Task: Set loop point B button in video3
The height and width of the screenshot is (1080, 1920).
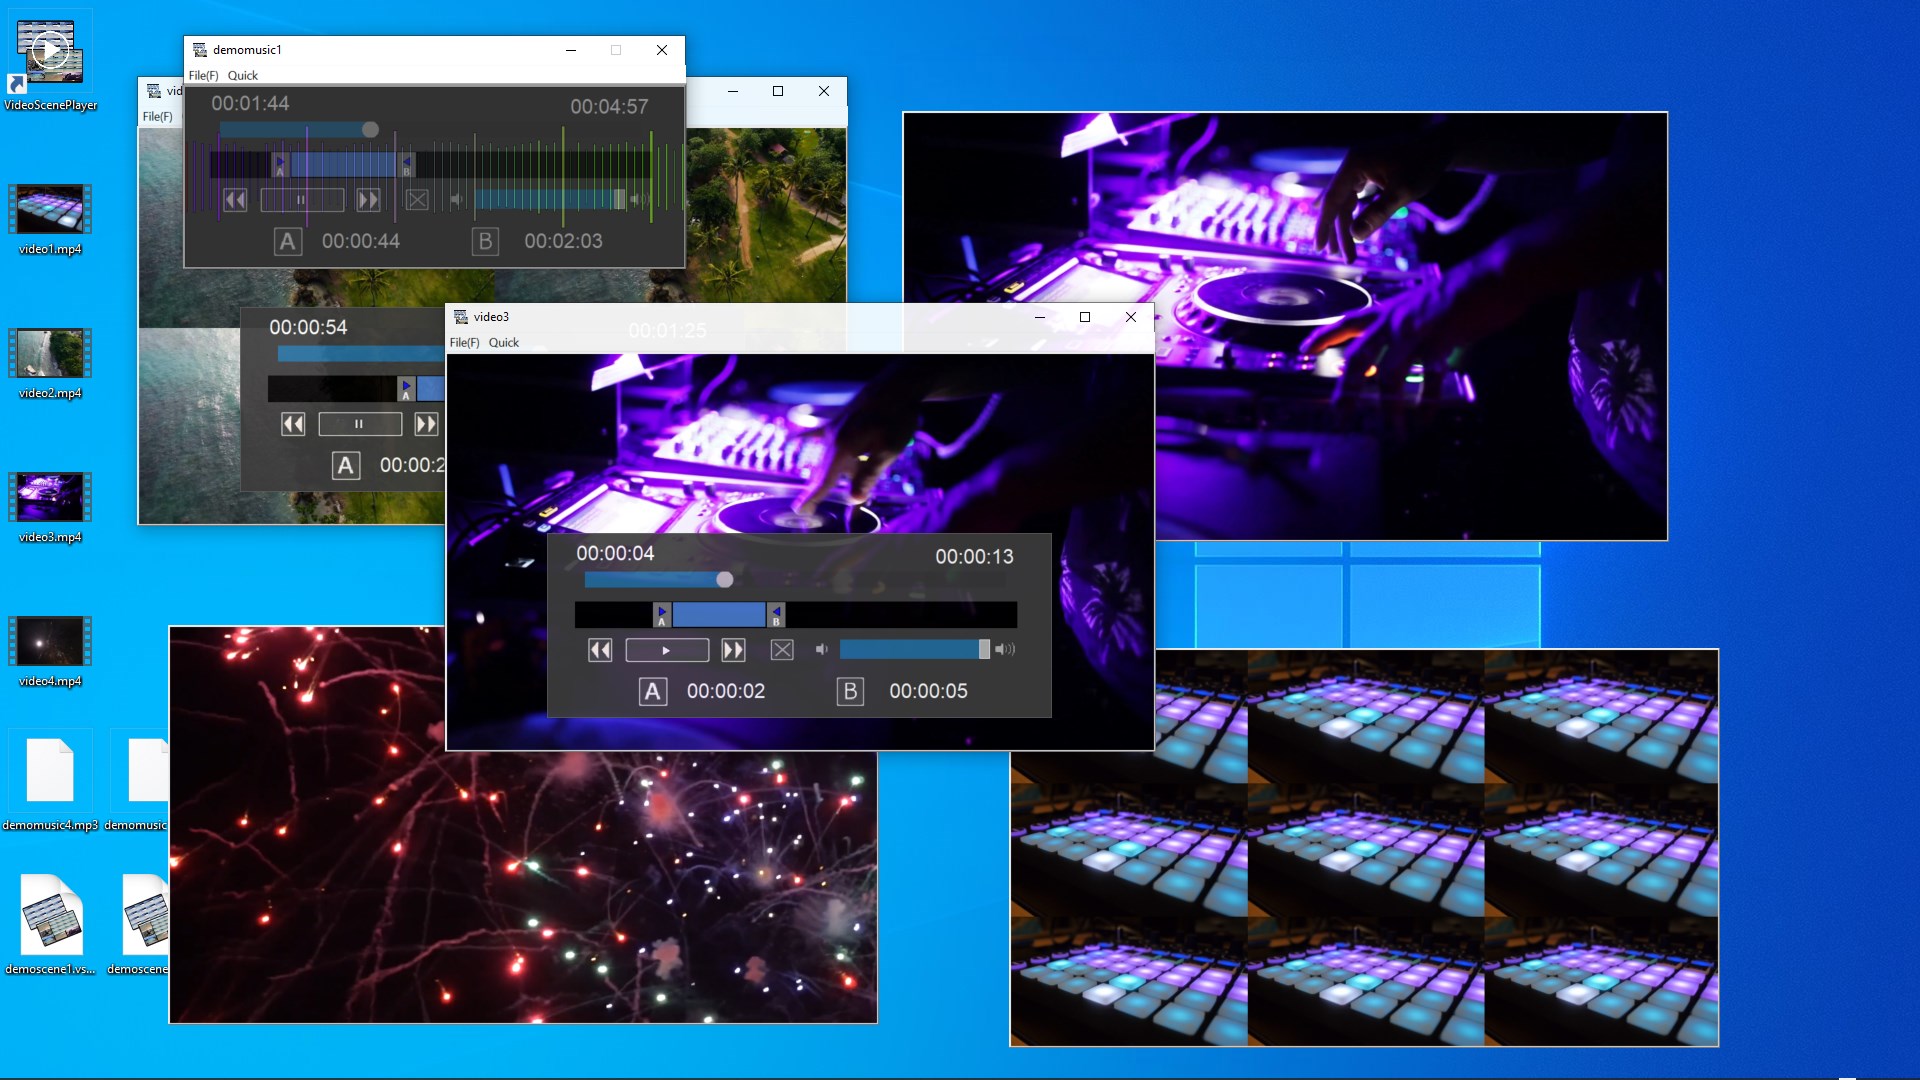Action: pyautogui.click(x=850, y=691)
